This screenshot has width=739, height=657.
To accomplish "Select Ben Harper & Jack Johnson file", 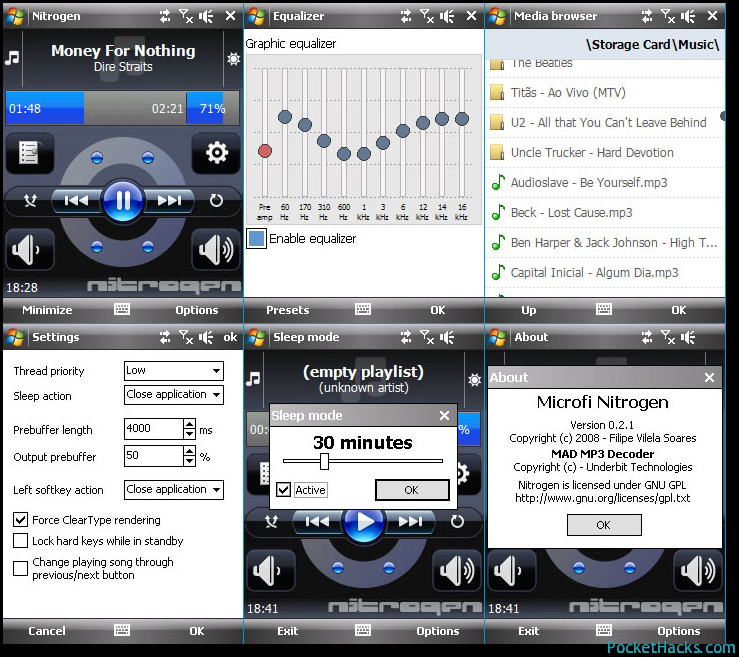I will coord(605,243).
